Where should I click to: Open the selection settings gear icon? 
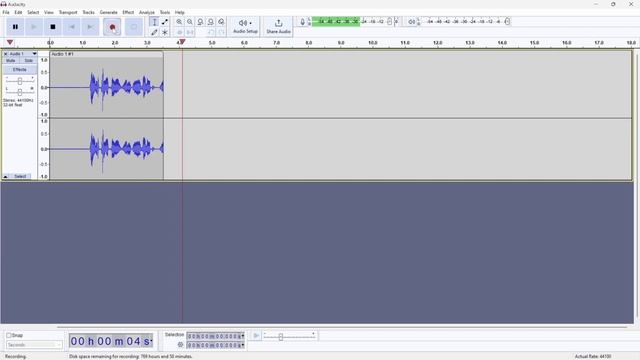tap(180, 345)
